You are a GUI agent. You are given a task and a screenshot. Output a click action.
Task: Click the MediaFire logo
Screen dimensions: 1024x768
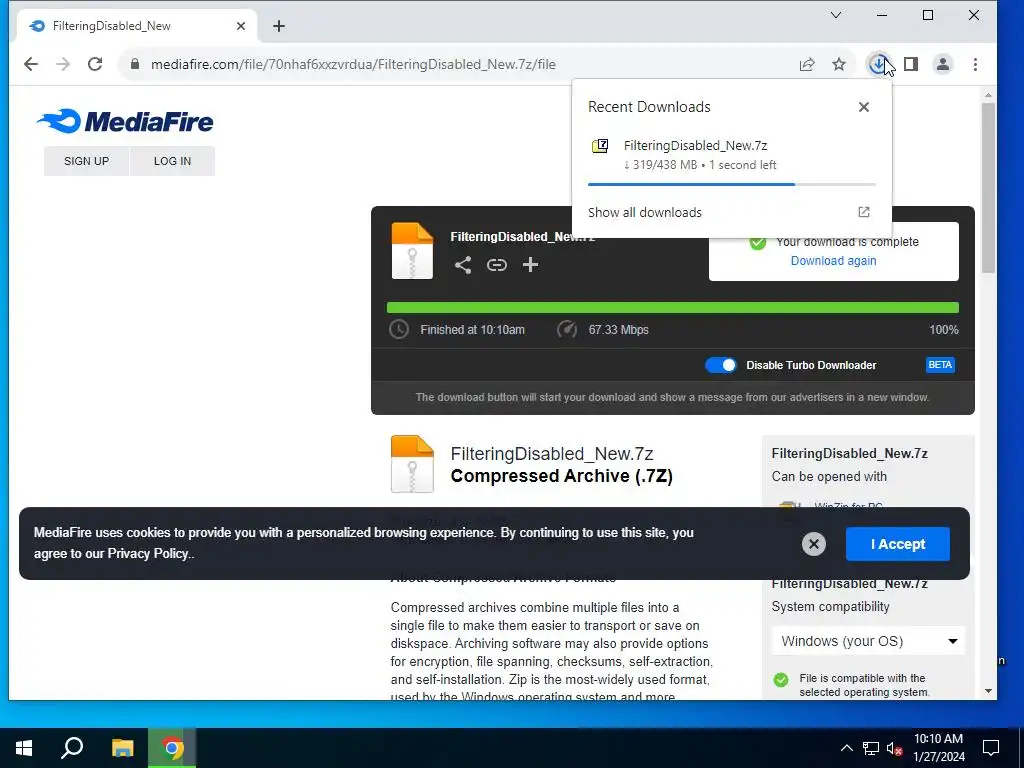point(125,121)
